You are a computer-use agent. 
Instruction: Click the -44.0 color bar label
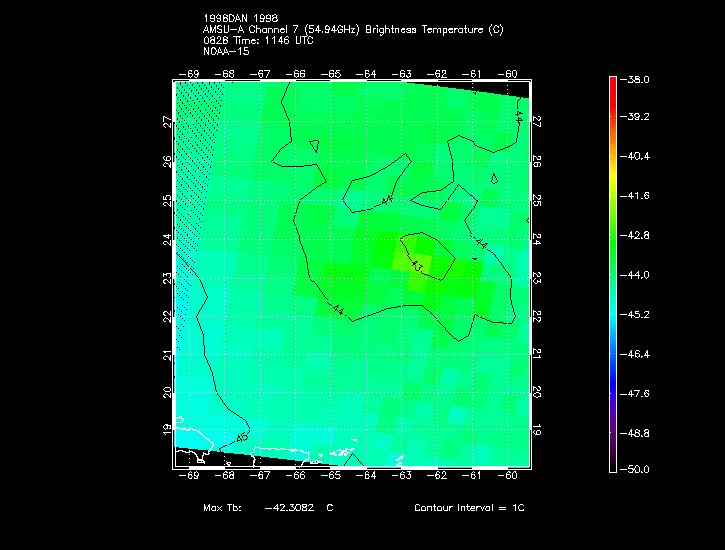[x=636, y=274]
